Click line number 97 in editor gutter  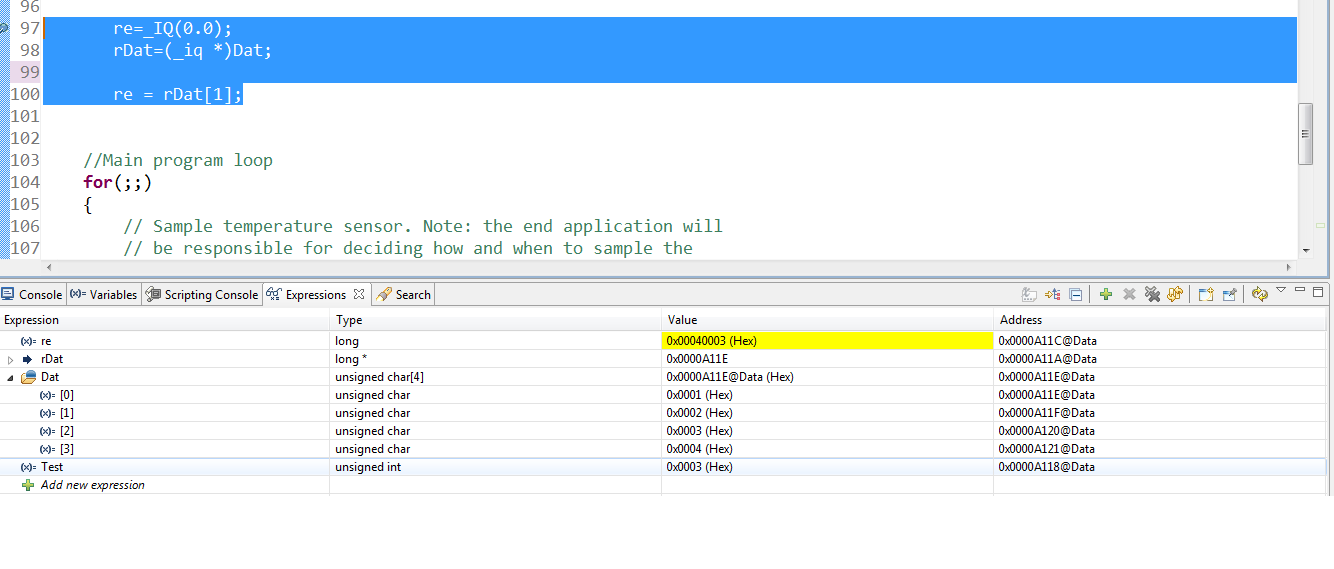point(29,28)
